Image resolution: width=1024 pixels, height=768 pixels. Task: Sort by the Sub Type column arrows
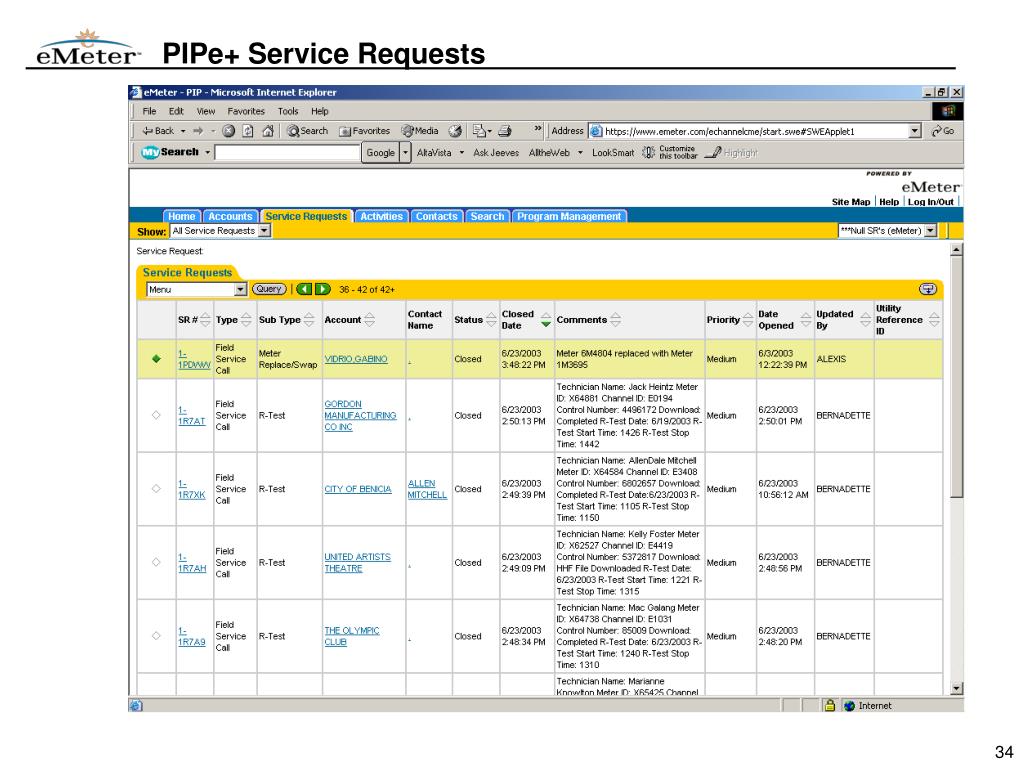[310, 319]
